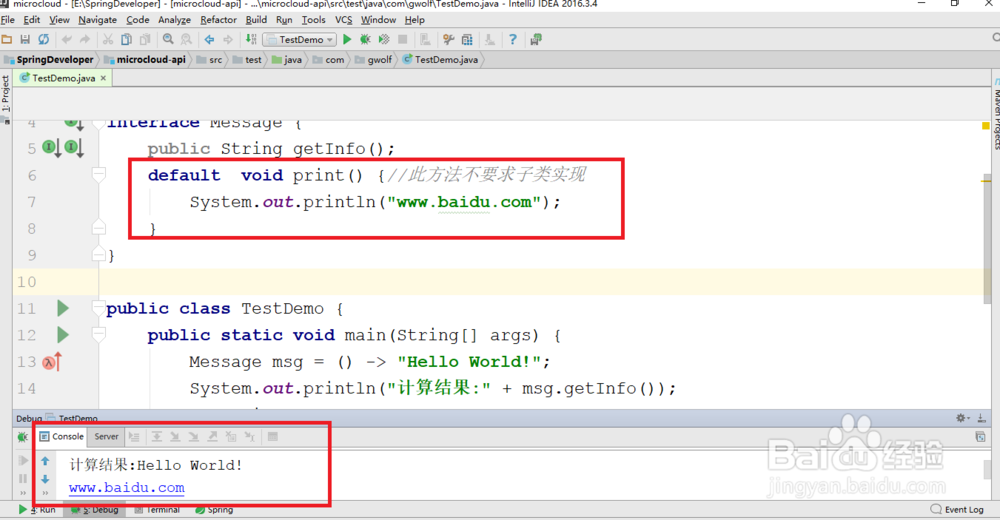1000x520 pixels.
Task: Click the gwolf breadcrumb folder
Action: pyautogui.click(x=374, y=59)
